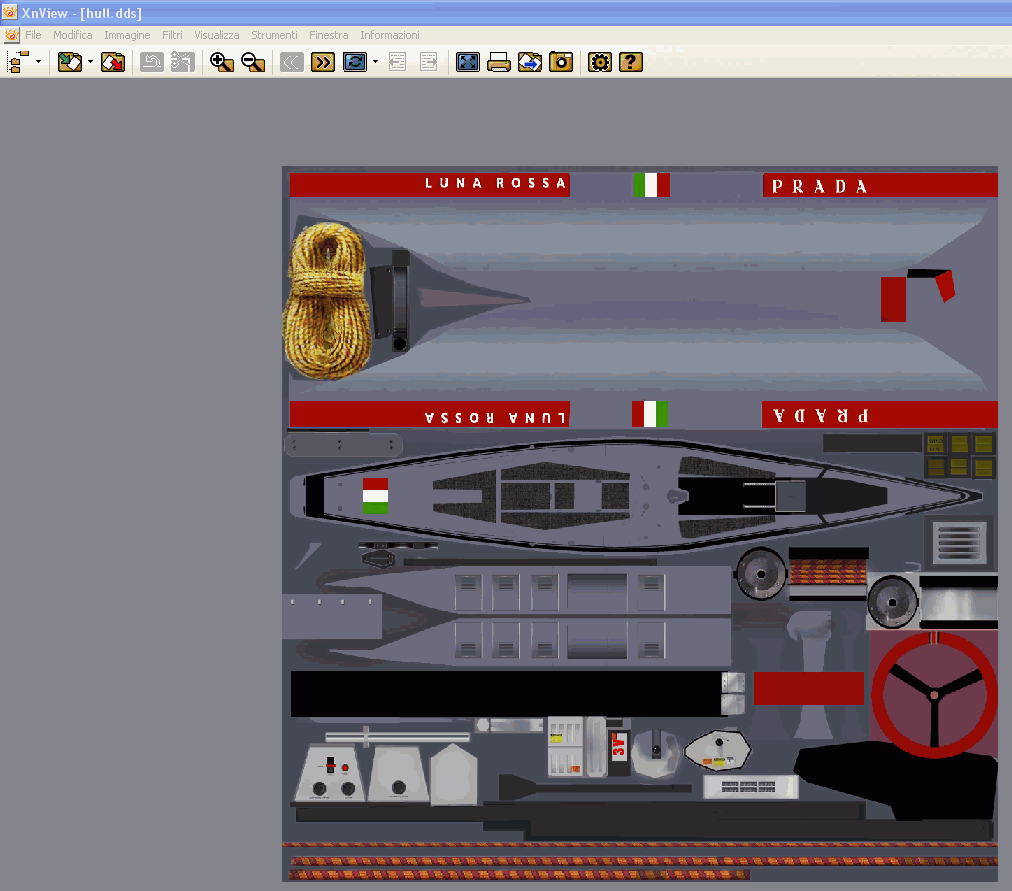
Task: Click the white PRADA text at top of image
Action: coord(820,186)
